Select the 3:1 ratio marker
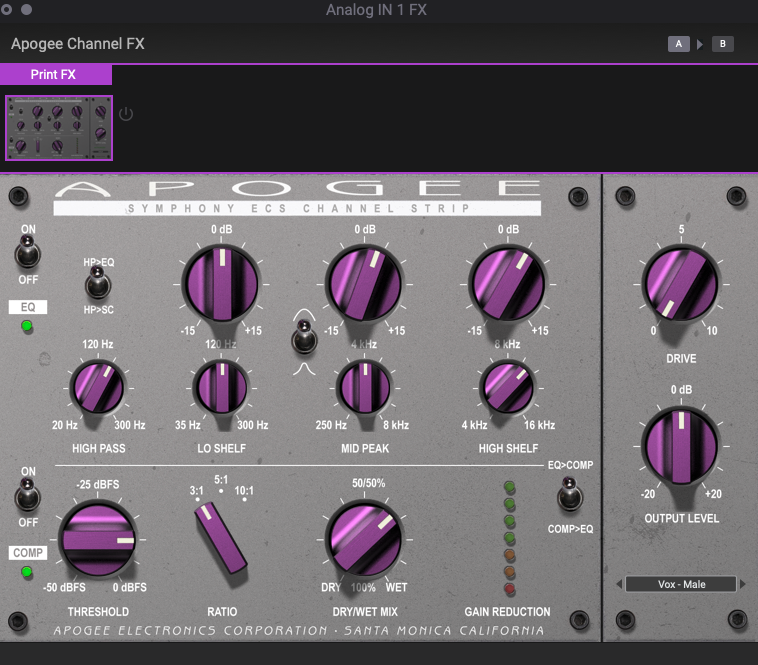The image size is (758, 665). click(x=196, y=491)
